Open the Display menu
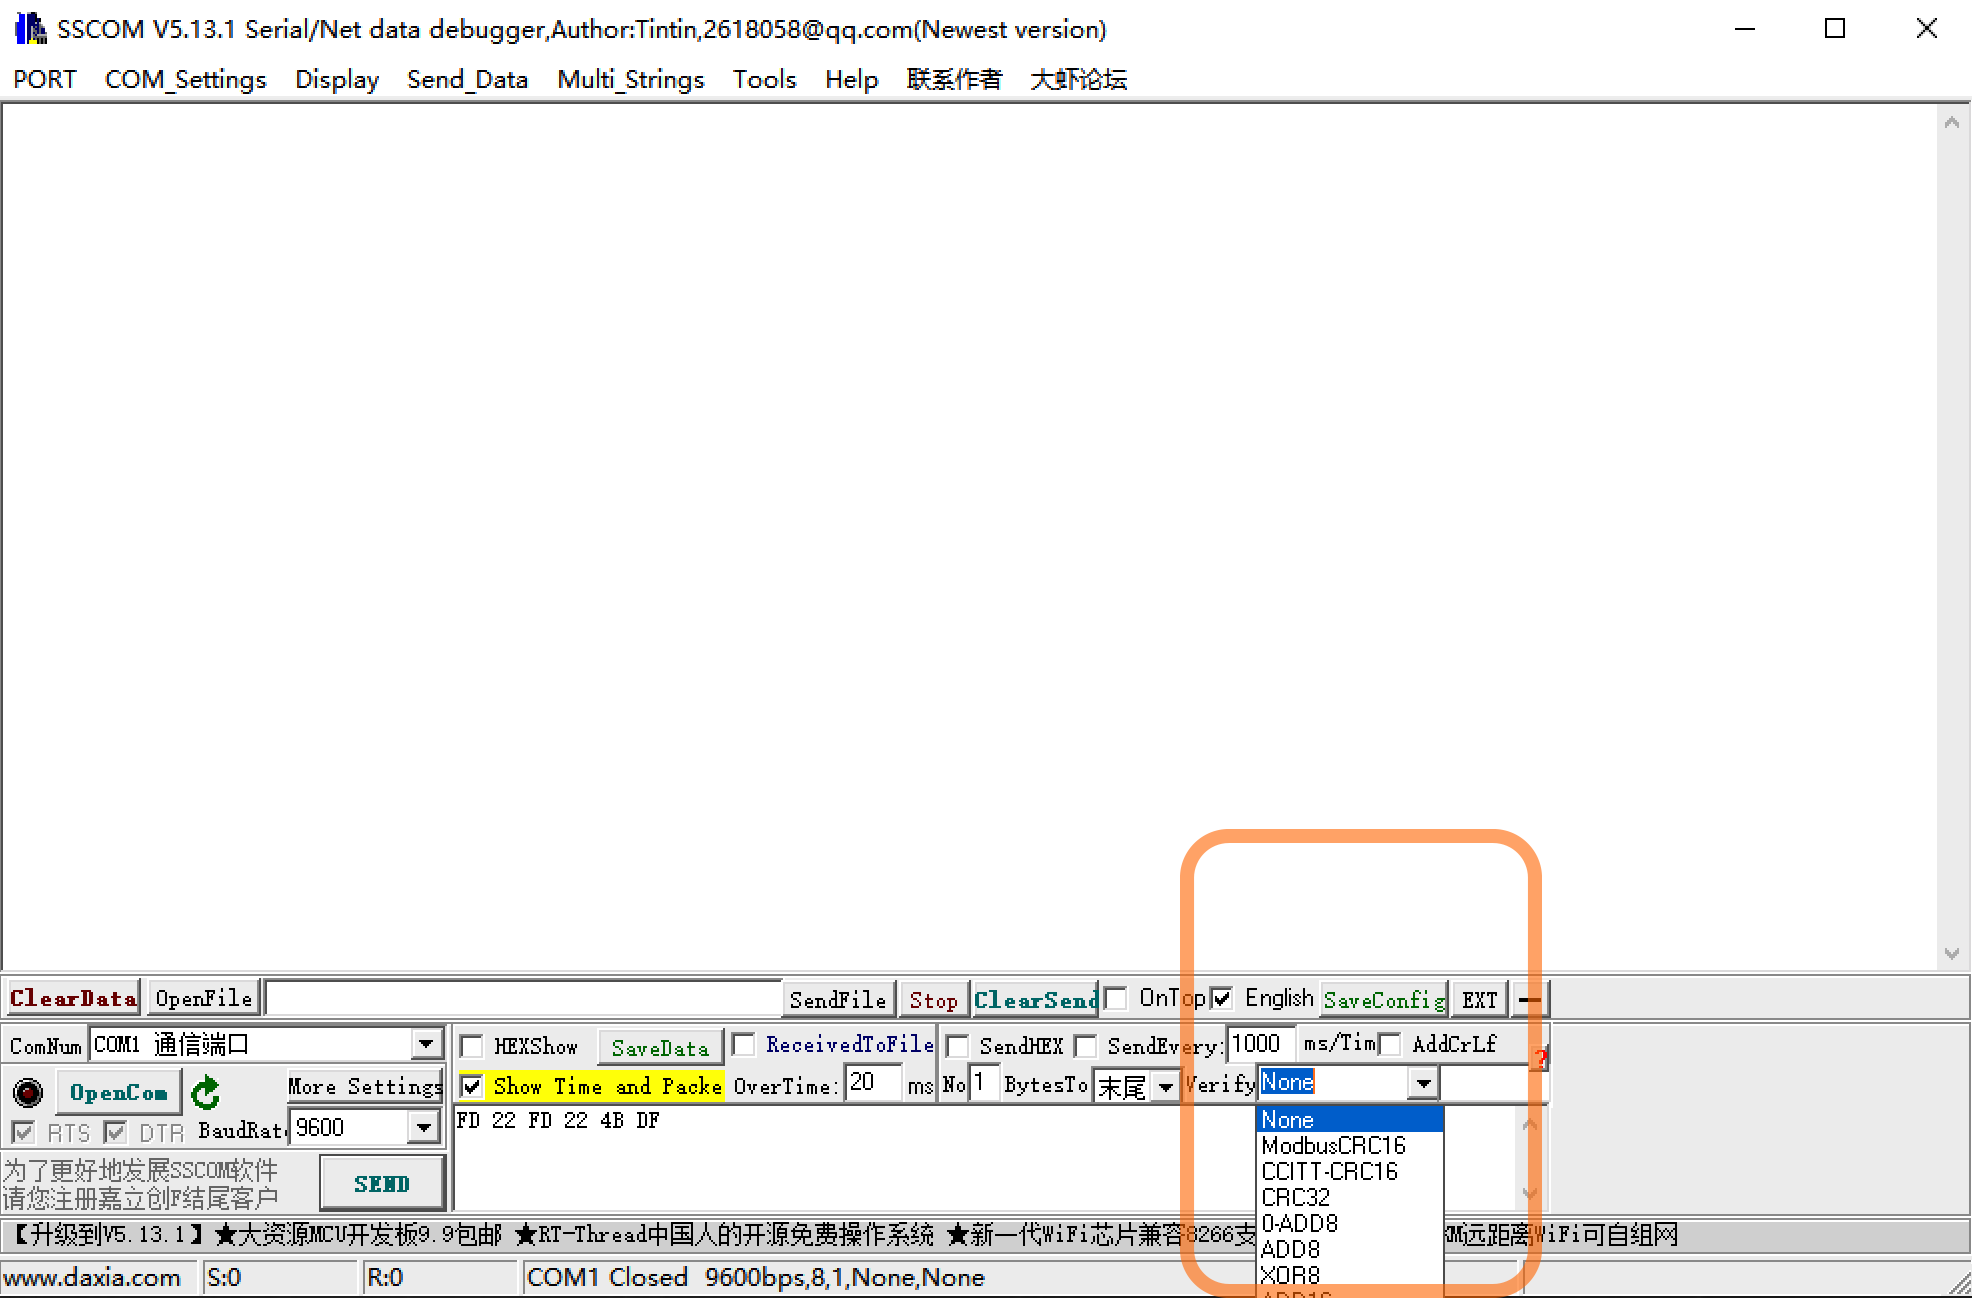The width and height of the screenshot is (1972, 1298). pyautogui.click(x=337, y=79)
